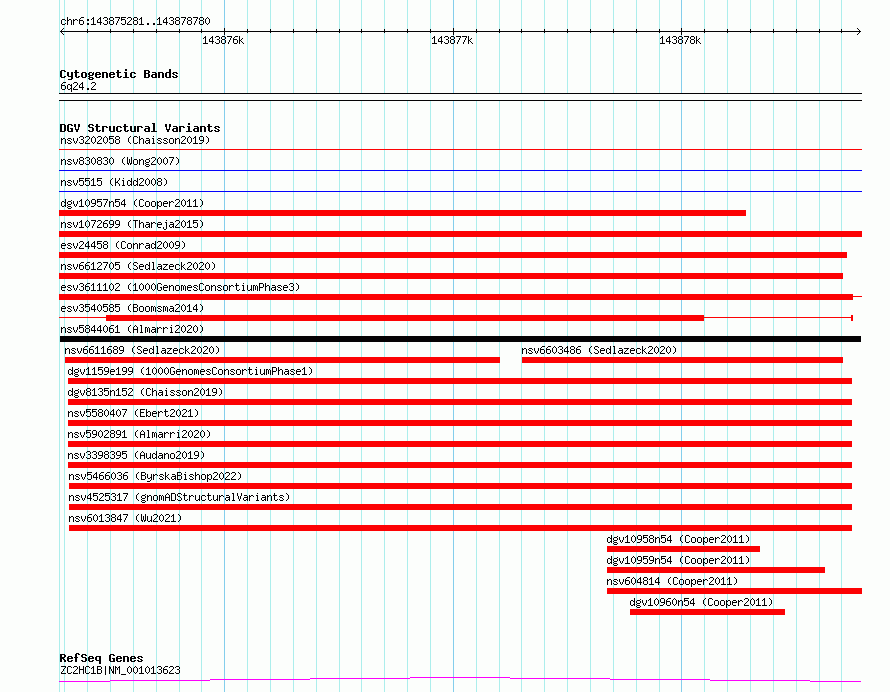Click the nsv5844061 (Almarri2020) label
The height and width of the screenshot is (692, 890).
coord(132,329)
